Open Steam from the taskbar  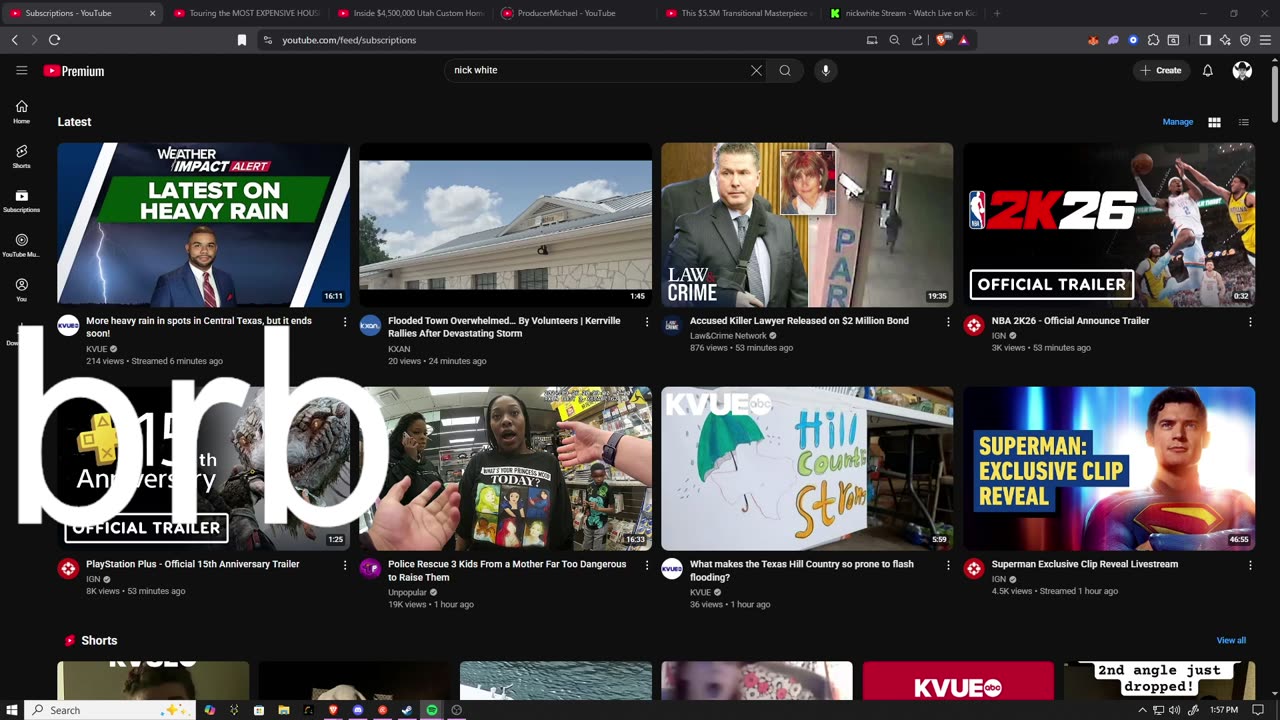407,710
